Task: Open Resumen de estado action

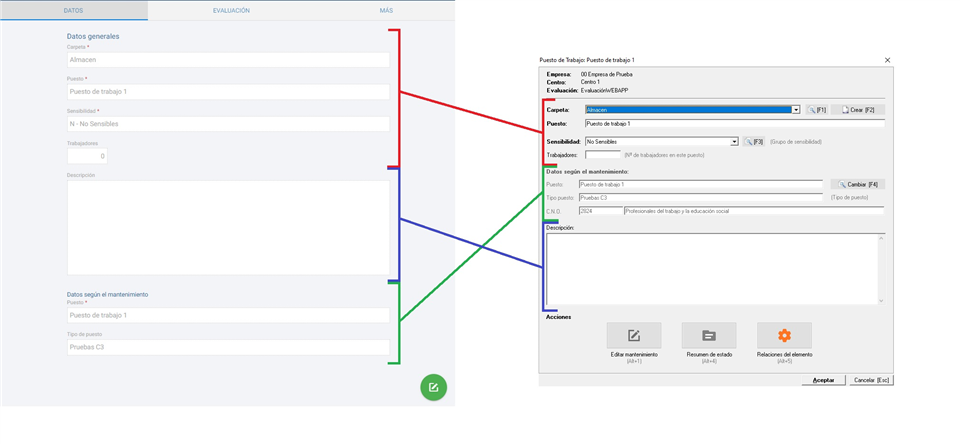Action: (x=709, y=336)
